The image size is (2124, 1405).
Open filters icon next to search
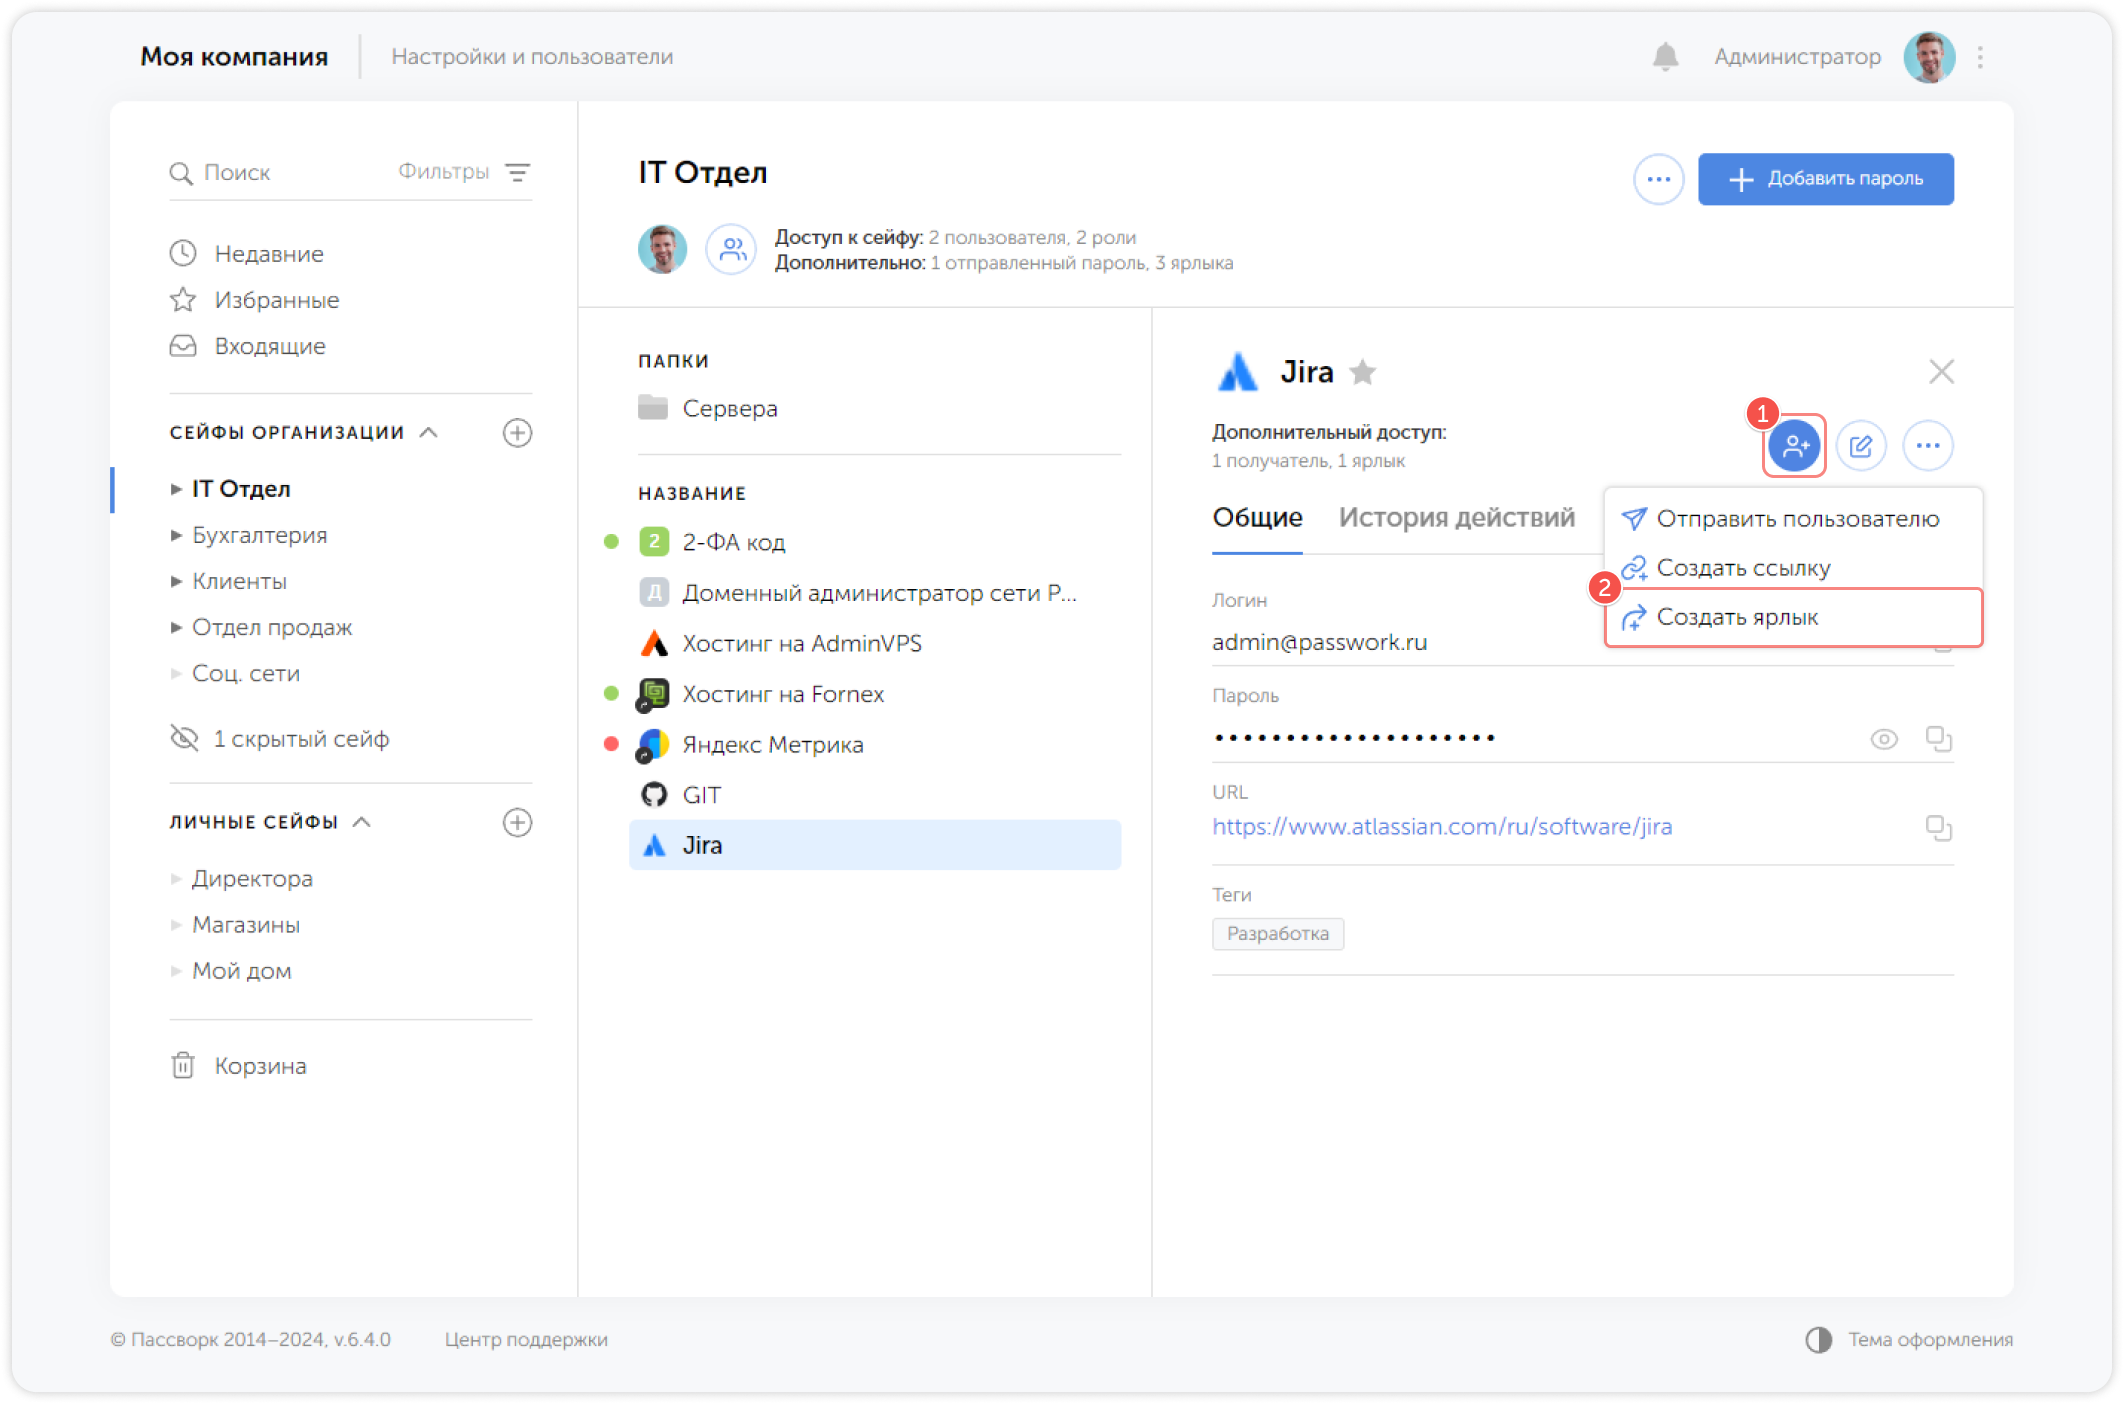click(x=517, y=173)
